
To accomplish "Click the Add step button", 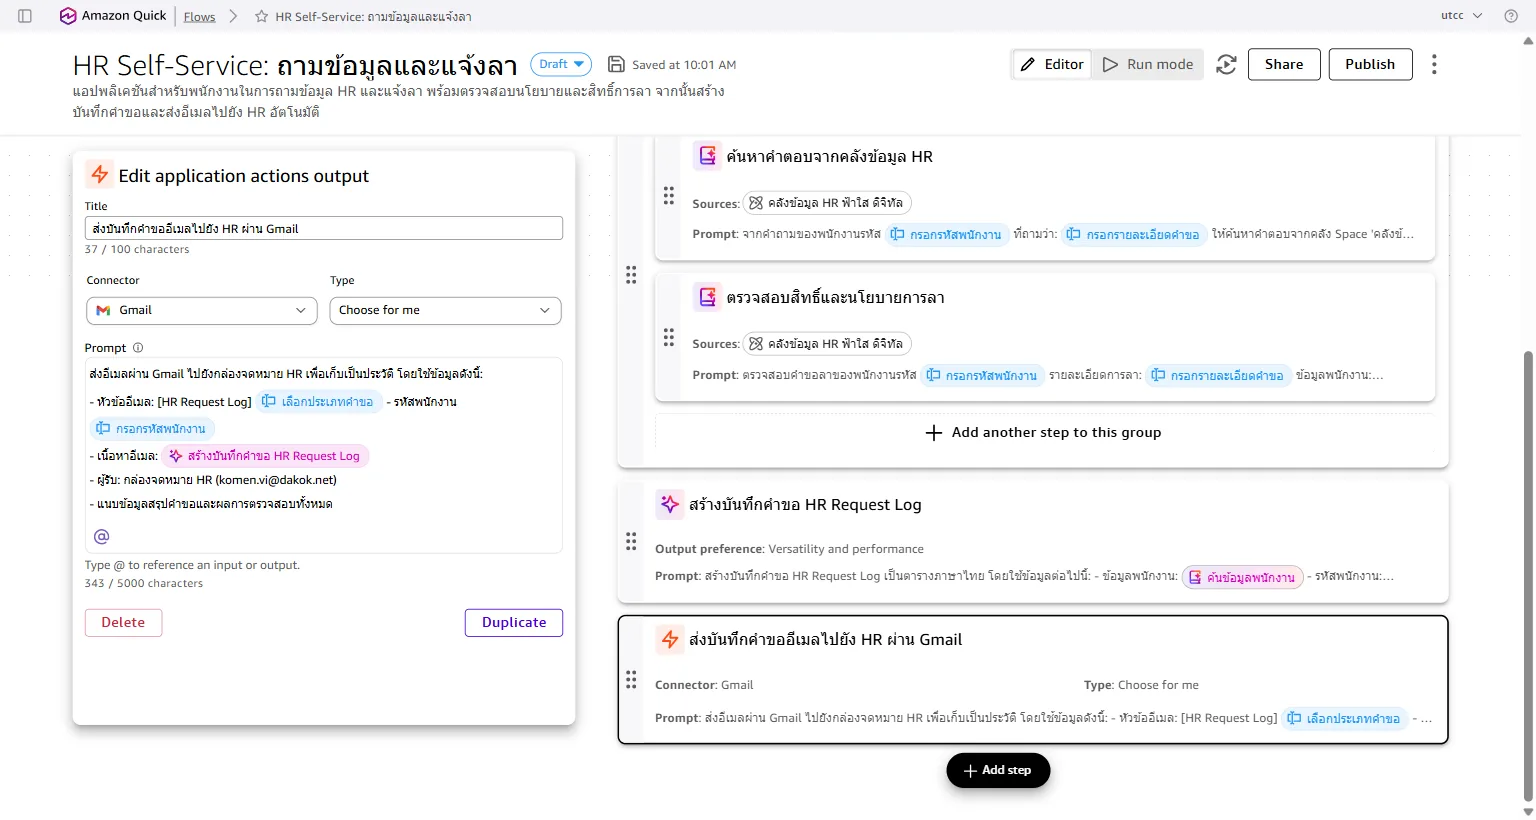I will pos(998,770).
